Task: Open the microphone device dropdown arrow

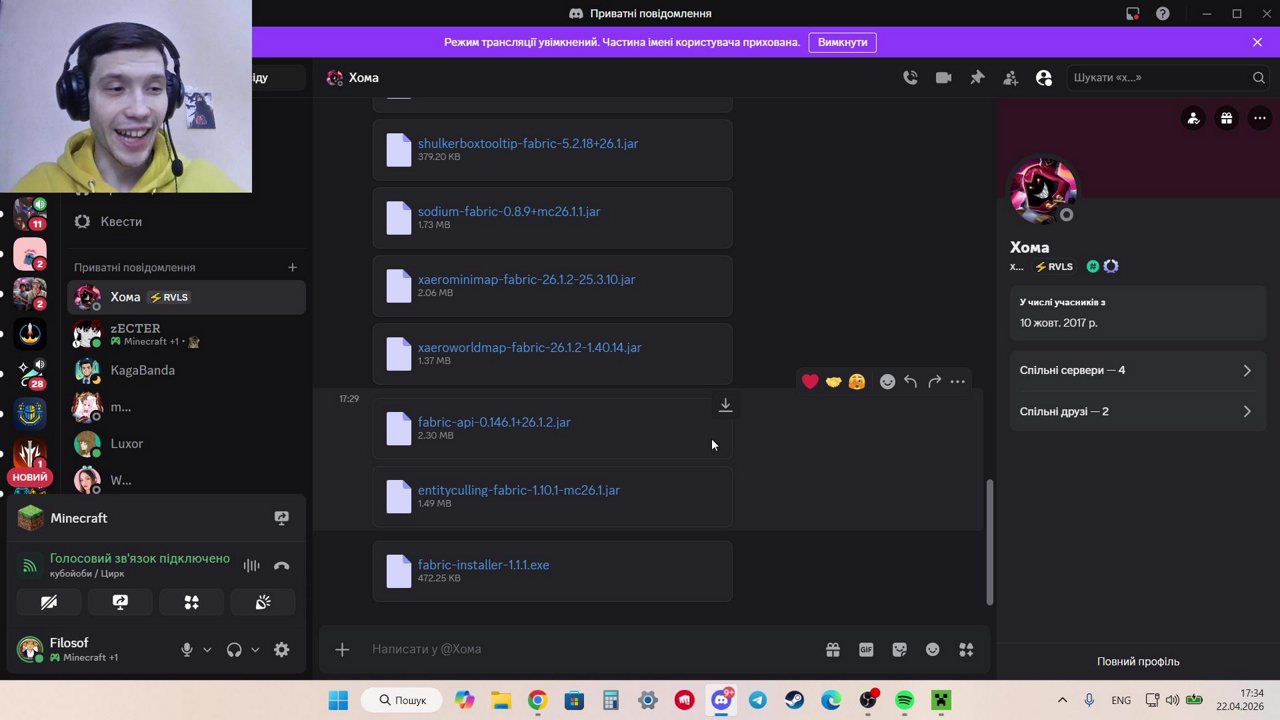Action: 207,650
